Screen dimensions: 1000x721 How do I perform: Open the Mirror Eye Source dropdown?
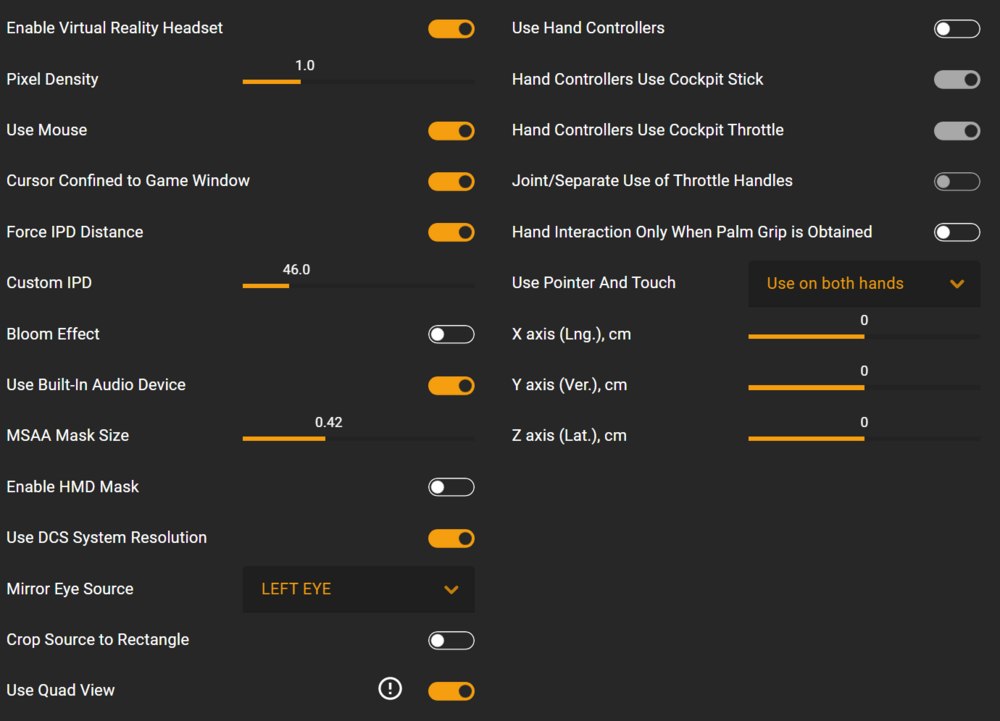pyautogui.click(x=358, y=589)
